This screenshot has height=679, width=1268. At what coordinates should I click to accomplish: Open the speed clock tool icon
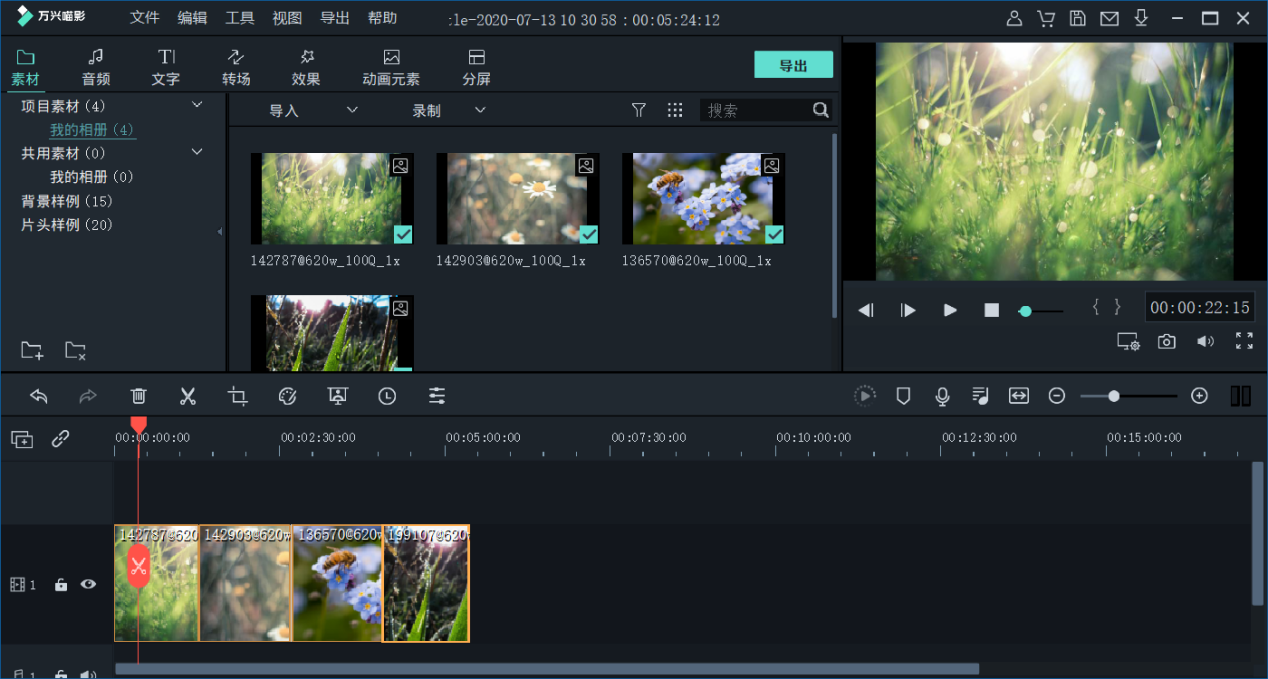tap(387, 396)
